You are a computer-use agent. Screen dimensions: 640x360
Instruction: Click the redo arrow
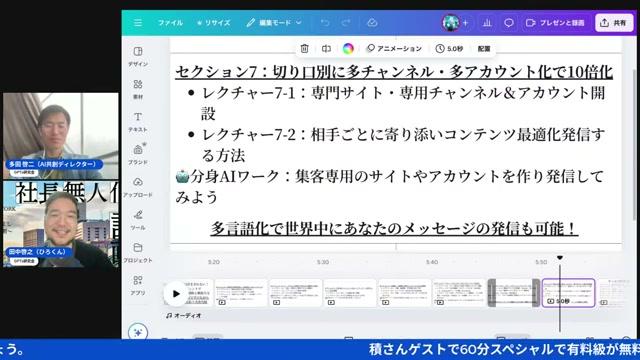tap(346, 23)
